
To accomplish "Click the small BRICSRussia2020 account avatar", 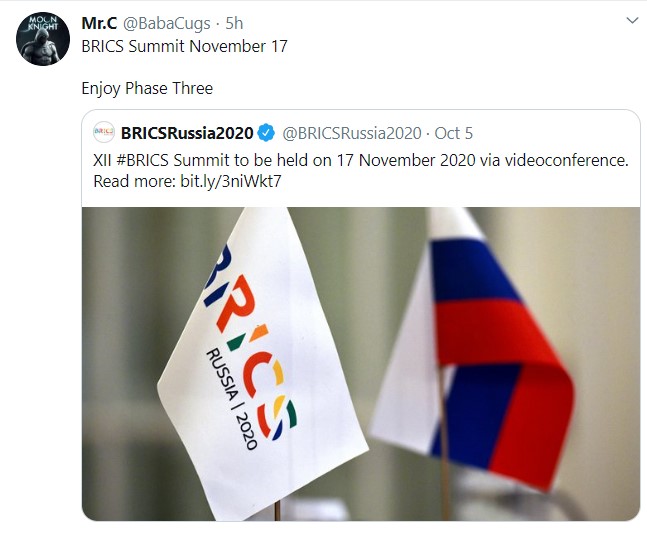I will [103, 133].
